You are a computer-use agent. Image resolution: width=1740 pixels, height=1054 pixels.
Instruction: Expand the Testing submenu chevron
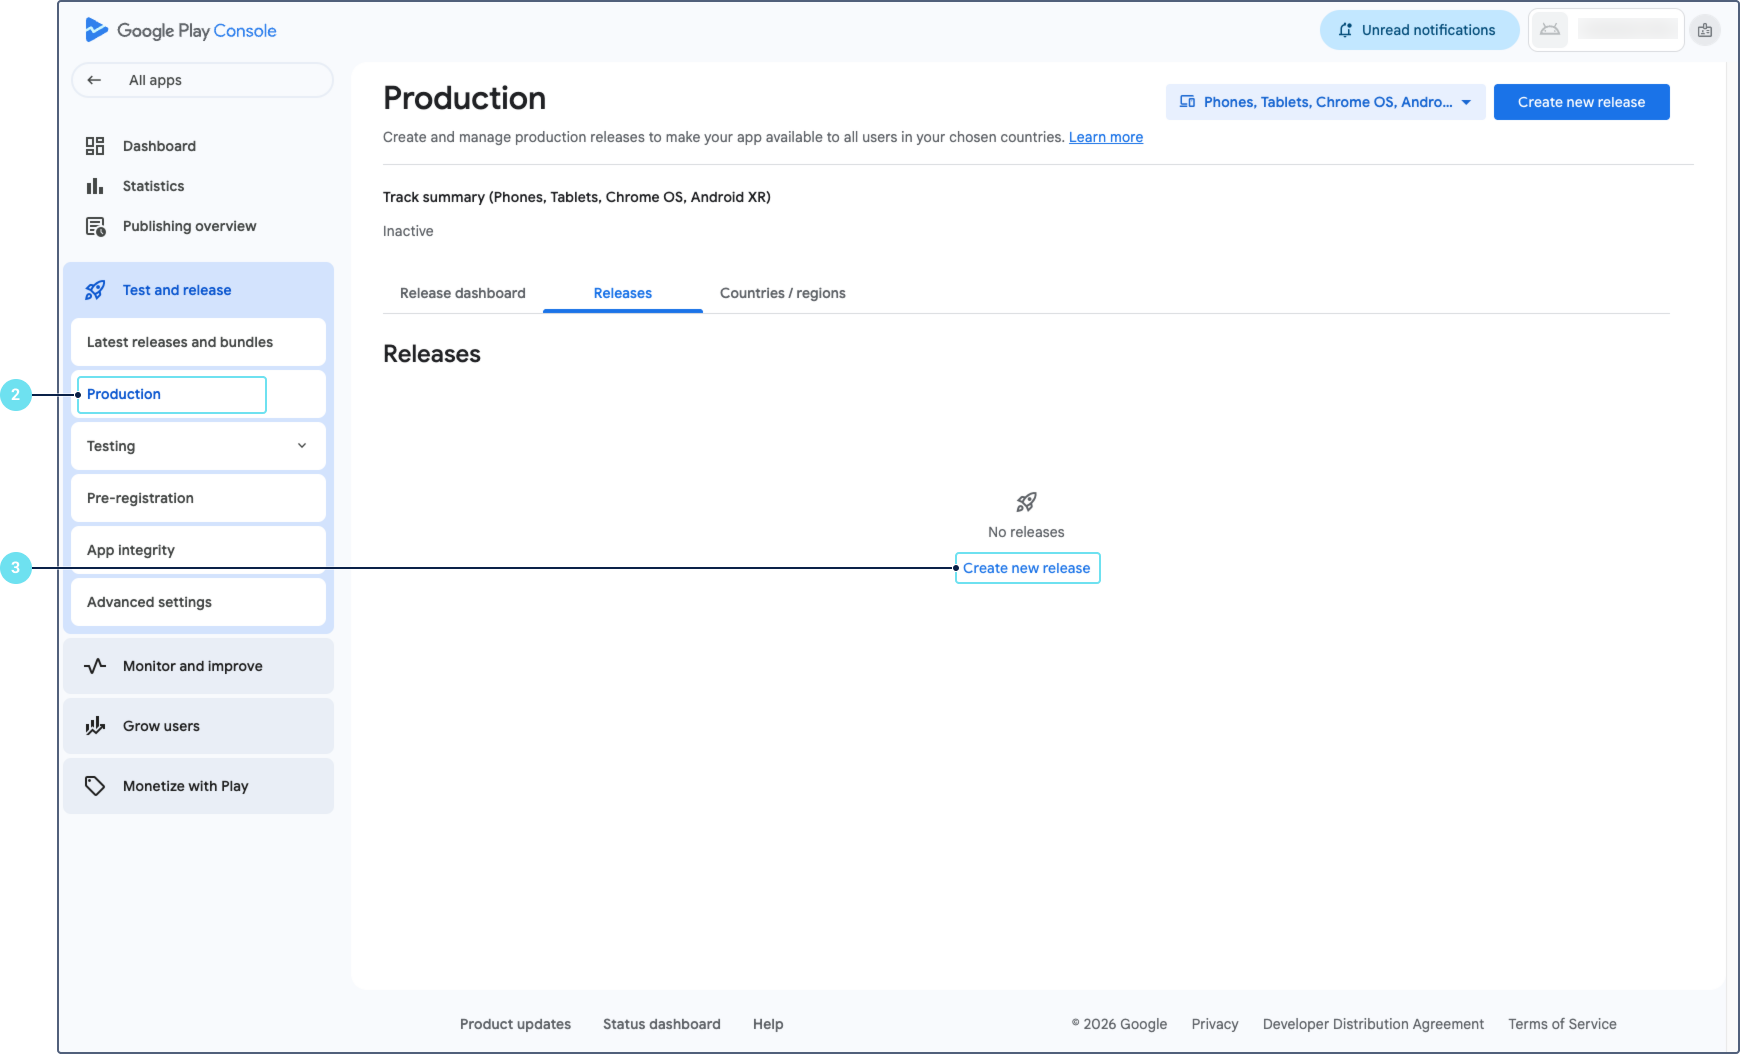[x=302, y=446]
